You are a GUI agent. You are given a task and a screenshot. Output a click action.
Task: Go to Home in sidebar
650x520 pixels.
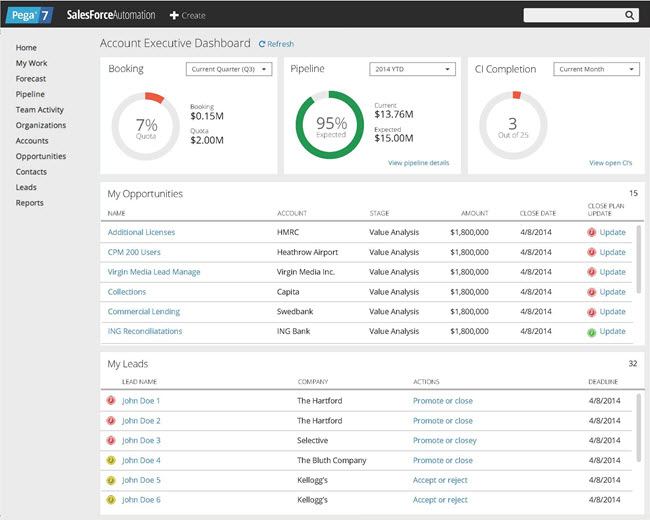(x=26, y=48)
